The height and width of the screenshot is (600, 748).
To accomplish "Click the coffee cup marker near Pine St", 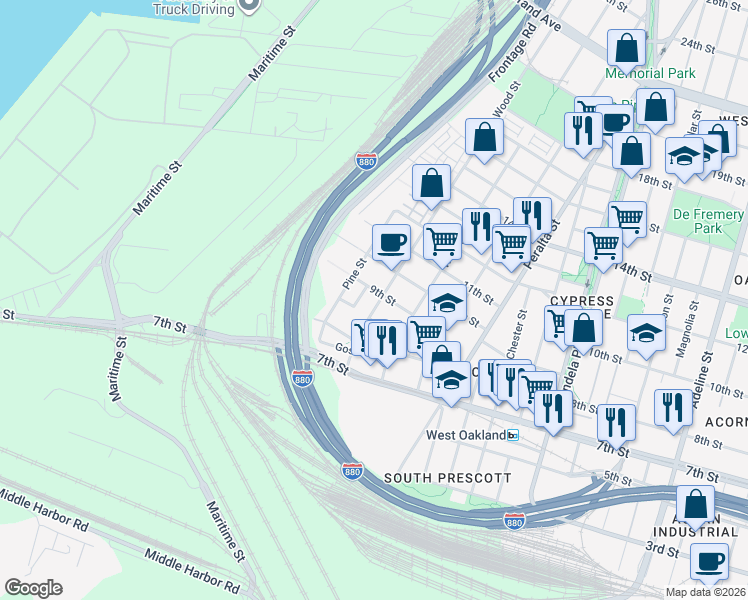I will point(391,244).
